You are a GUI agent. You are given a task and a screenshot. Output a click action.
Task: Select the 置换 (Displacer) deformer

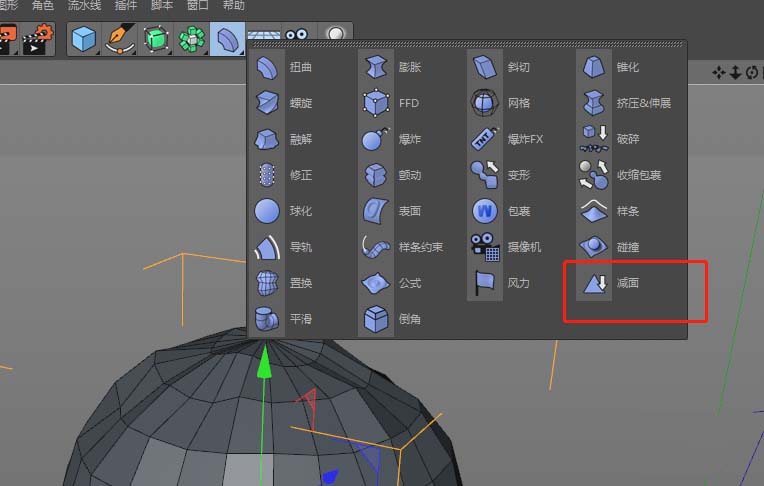click(284, 283)
